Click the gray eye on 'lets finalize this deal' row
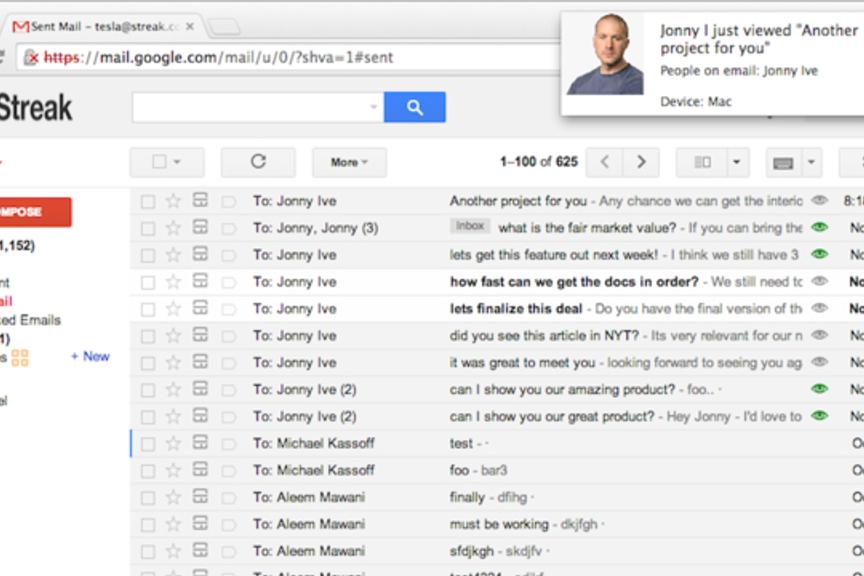Screen dimensions: 864x576 point(819,308)
